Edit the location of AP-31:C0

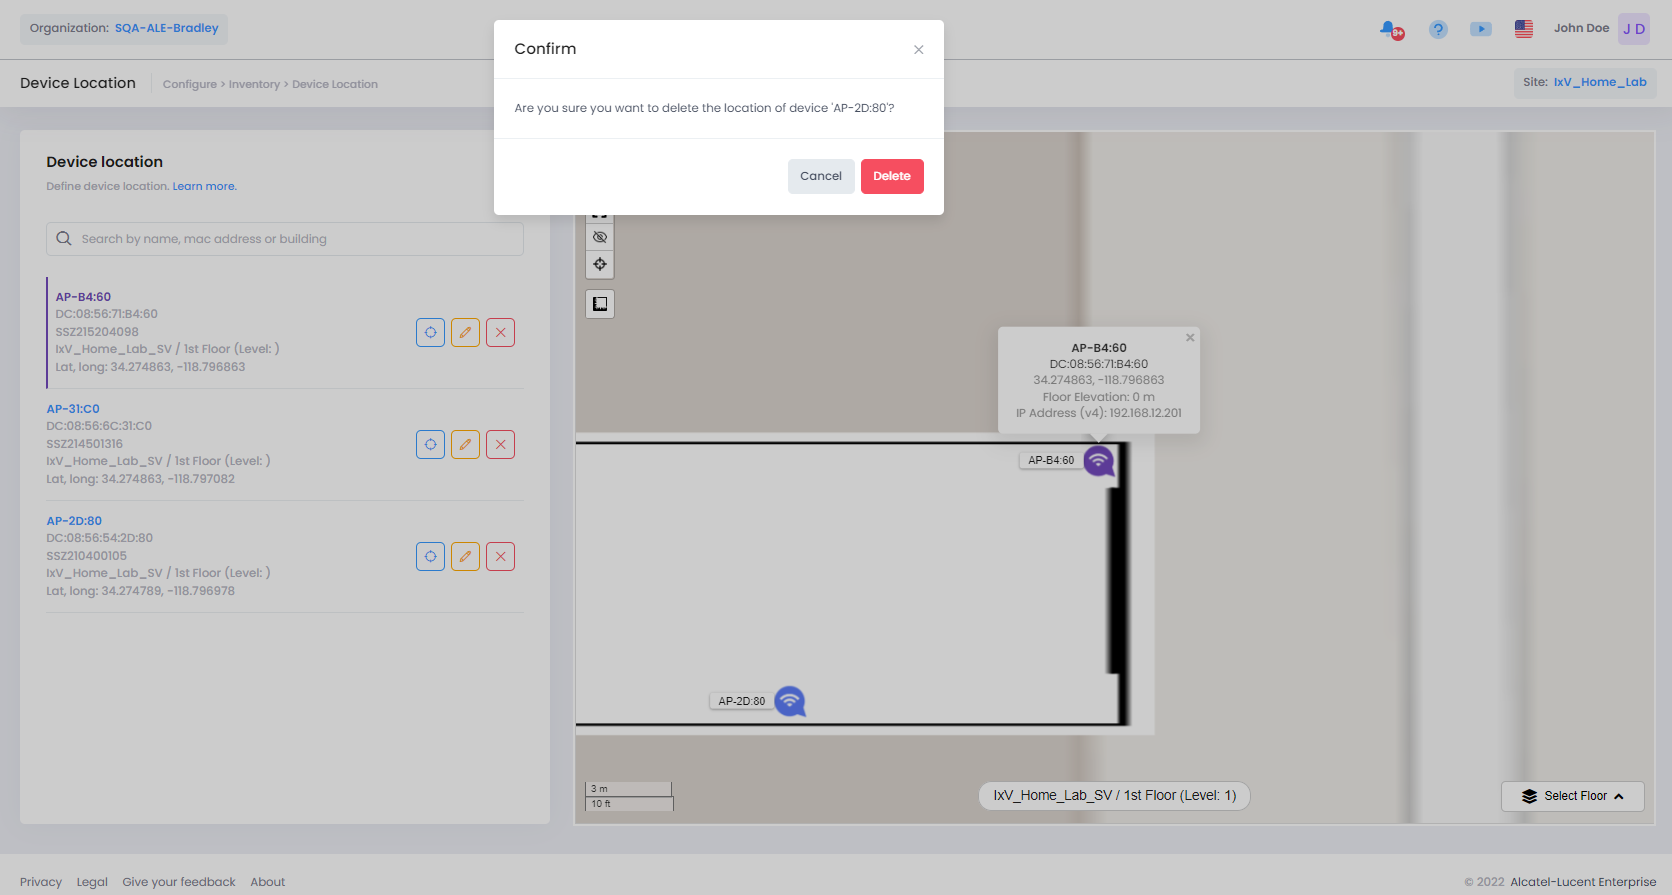tap(465, 445)
